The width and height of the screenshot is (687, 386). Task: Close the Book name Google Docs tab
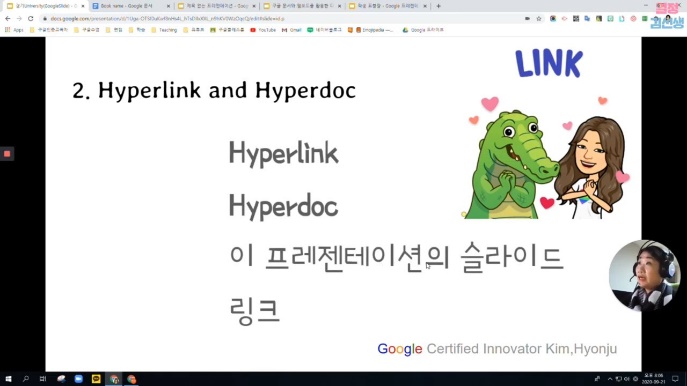point(168,6)
